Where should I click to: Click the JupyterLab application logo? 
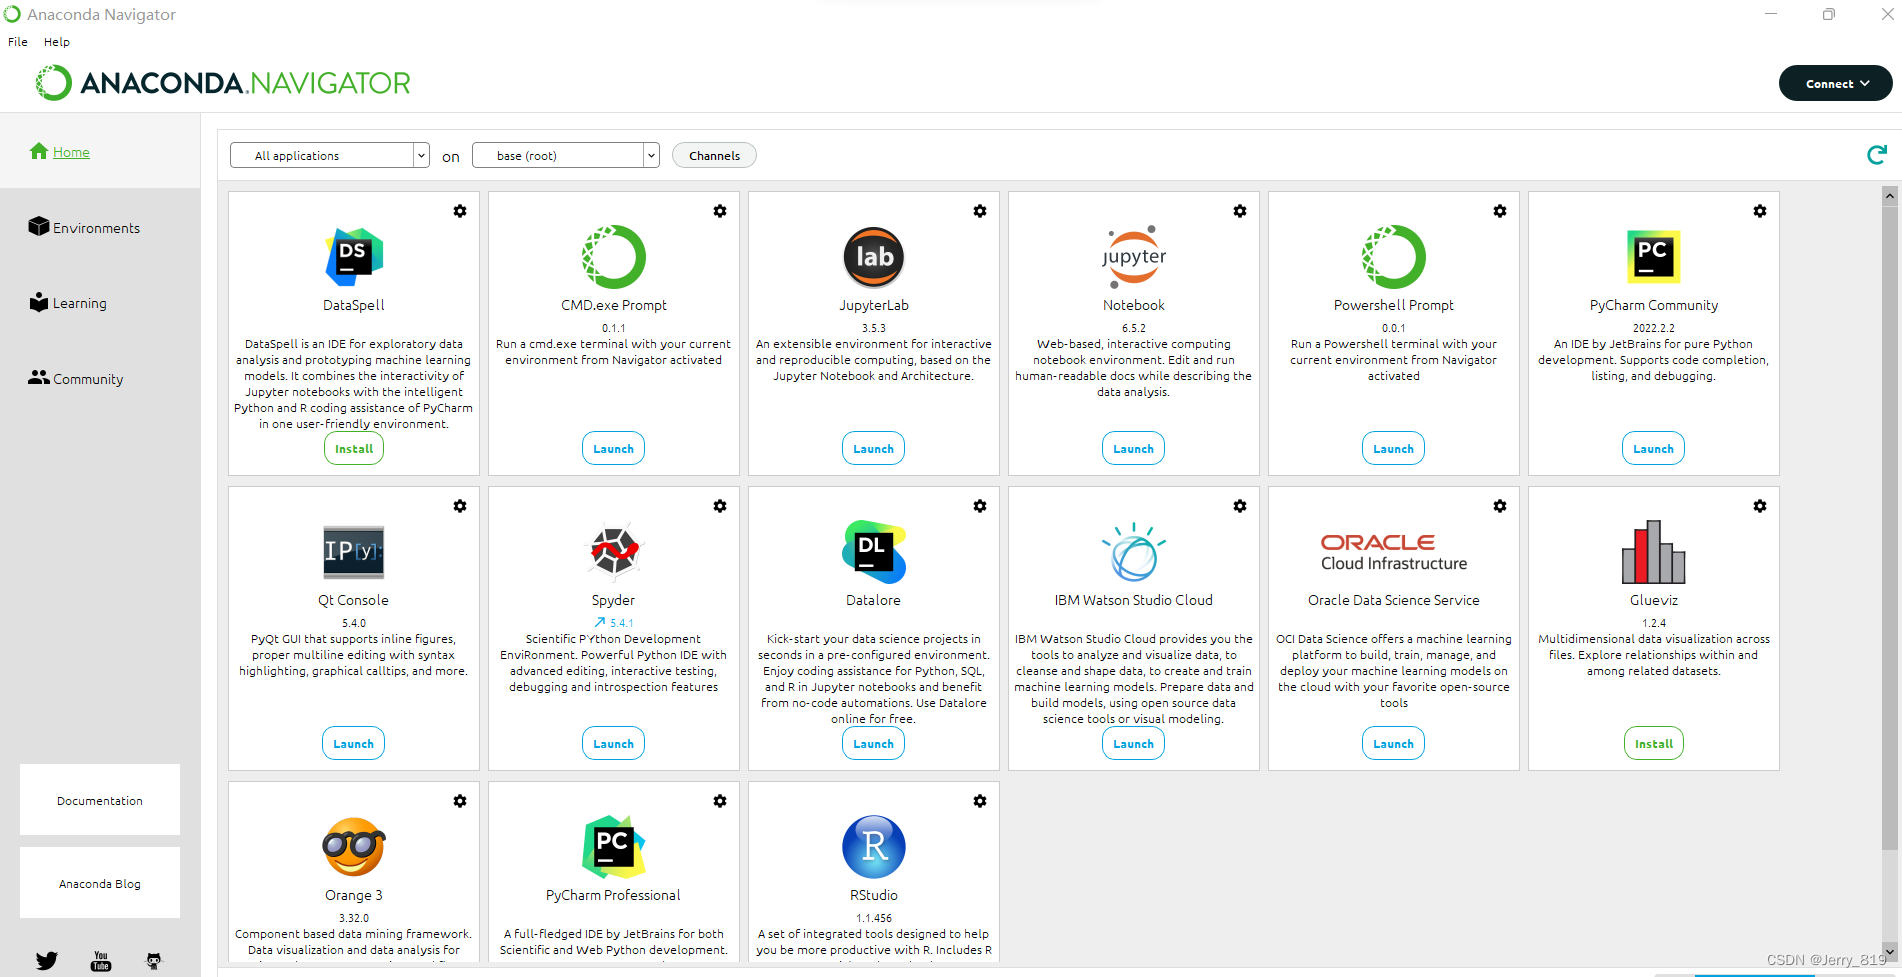click(873, 257)
